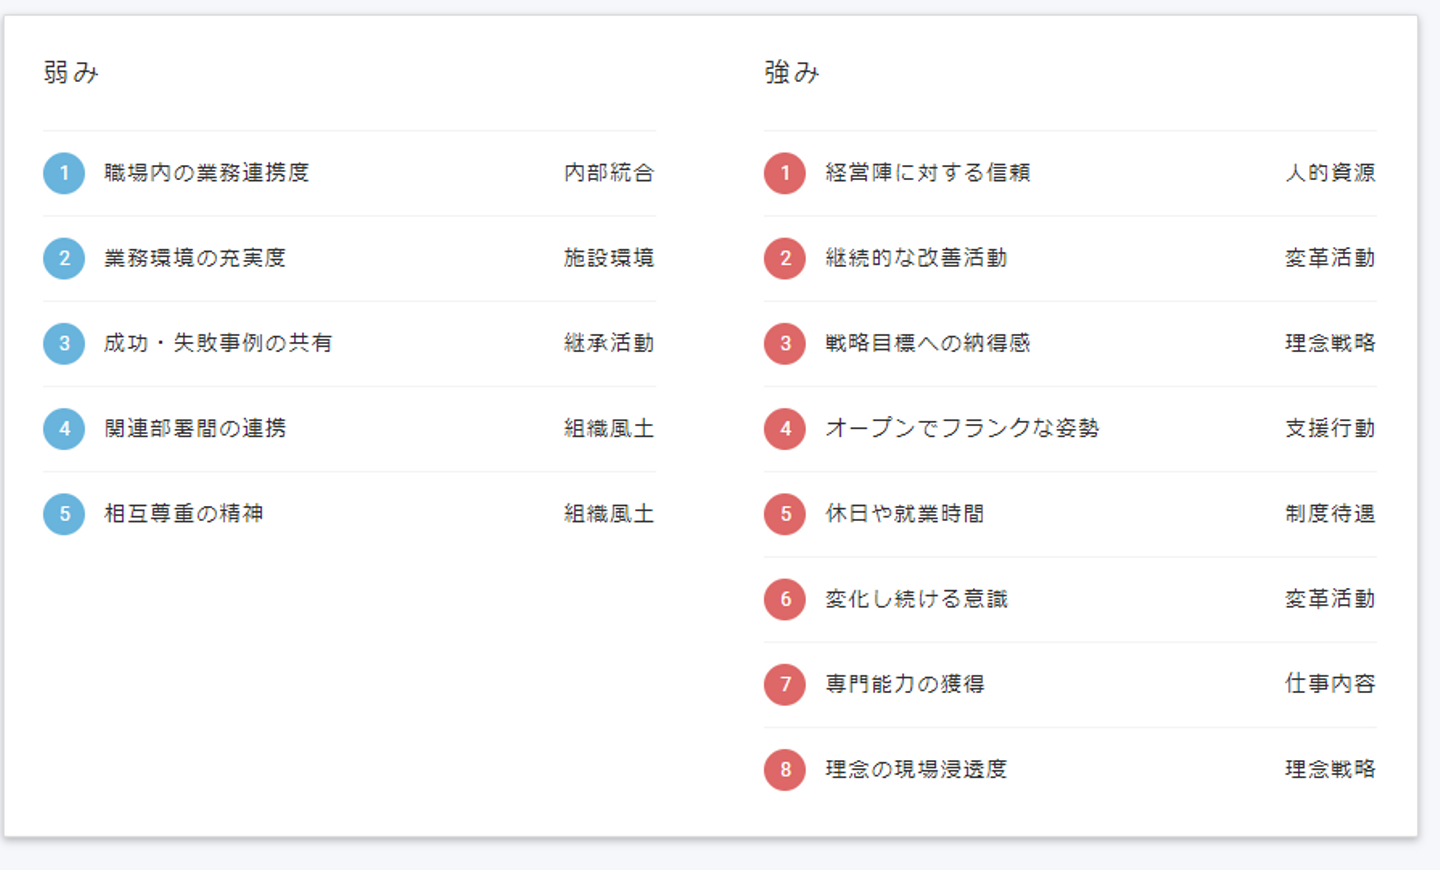Click the 強み section heading
The height and width of the screenshot is (870, 1440).
[792, 72]
